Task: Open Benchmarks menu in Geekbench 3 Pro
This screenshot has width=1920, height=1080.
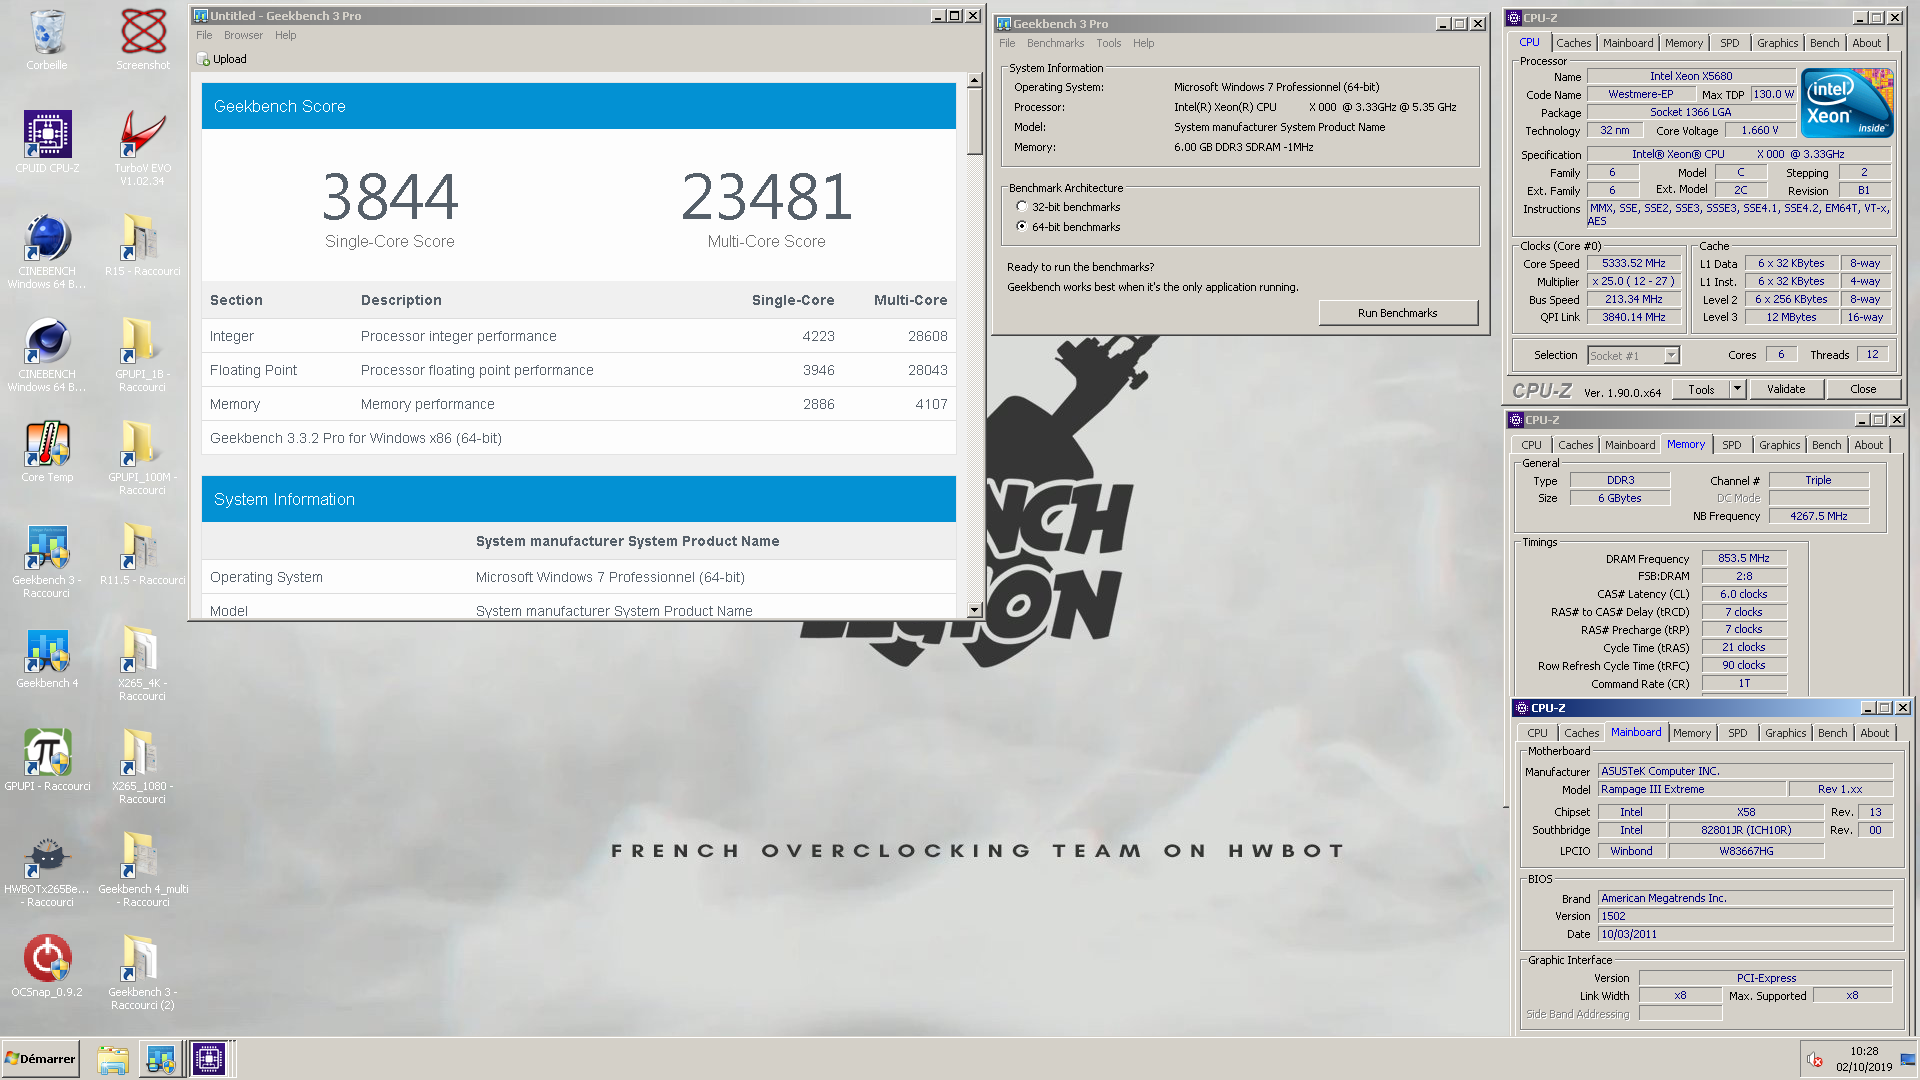Action: point(1055,43)
